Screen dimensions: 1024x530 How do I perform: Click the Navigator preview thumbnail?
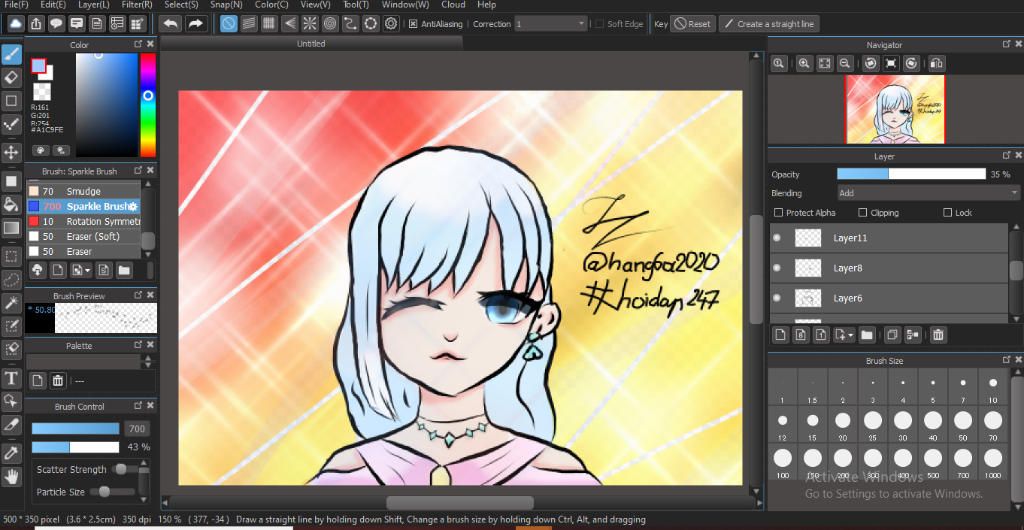[x=895, y=109]
